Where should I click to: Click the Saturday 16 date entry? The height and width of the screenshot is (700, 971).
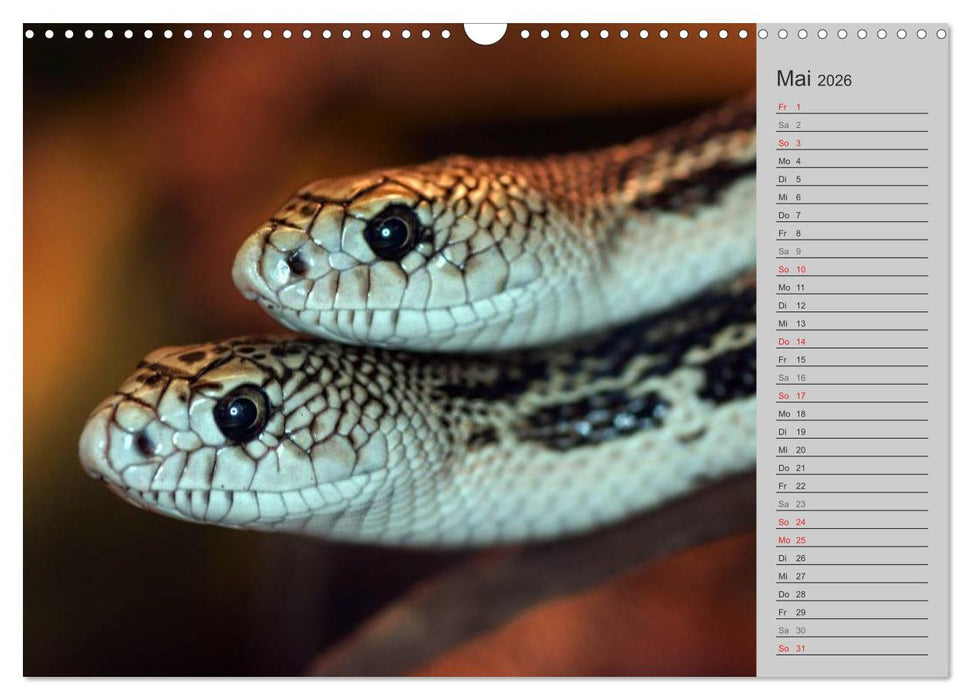click(x=851, y=378)
